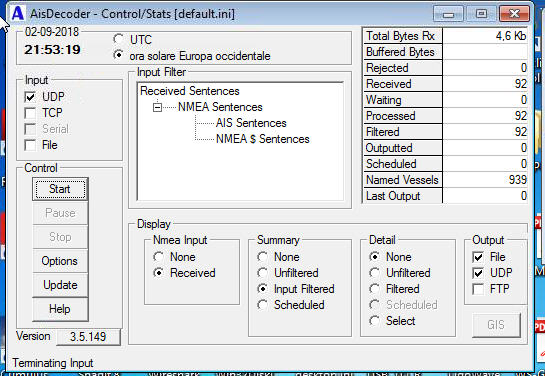The width and height of the screenshot is (545, 376).
Task: Uncheck the UDP output checkbox
Action: pos(478,273)
